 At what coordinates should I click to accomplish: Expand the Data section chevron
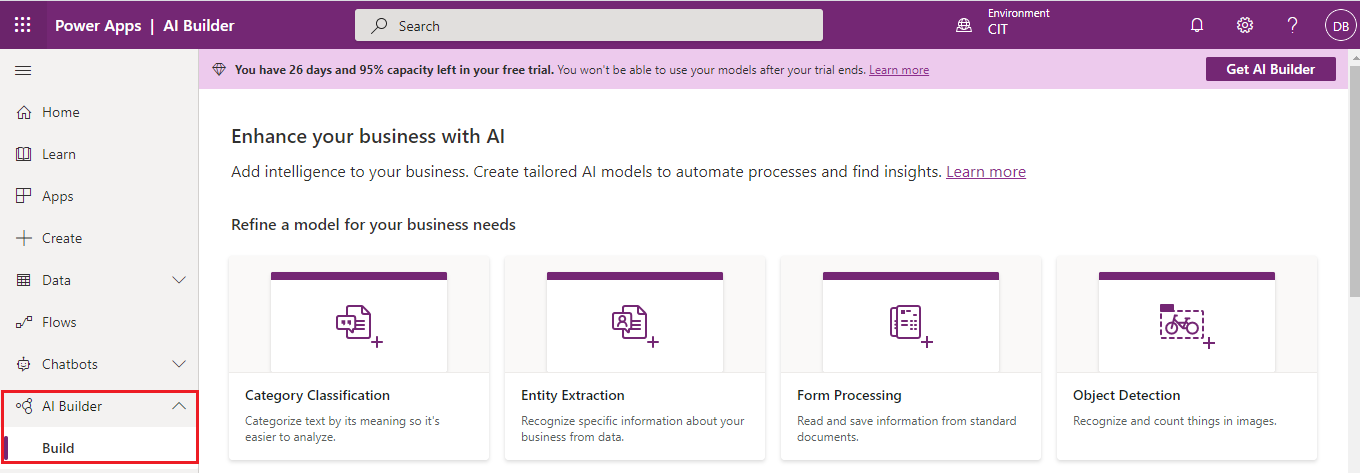[180, 280]
